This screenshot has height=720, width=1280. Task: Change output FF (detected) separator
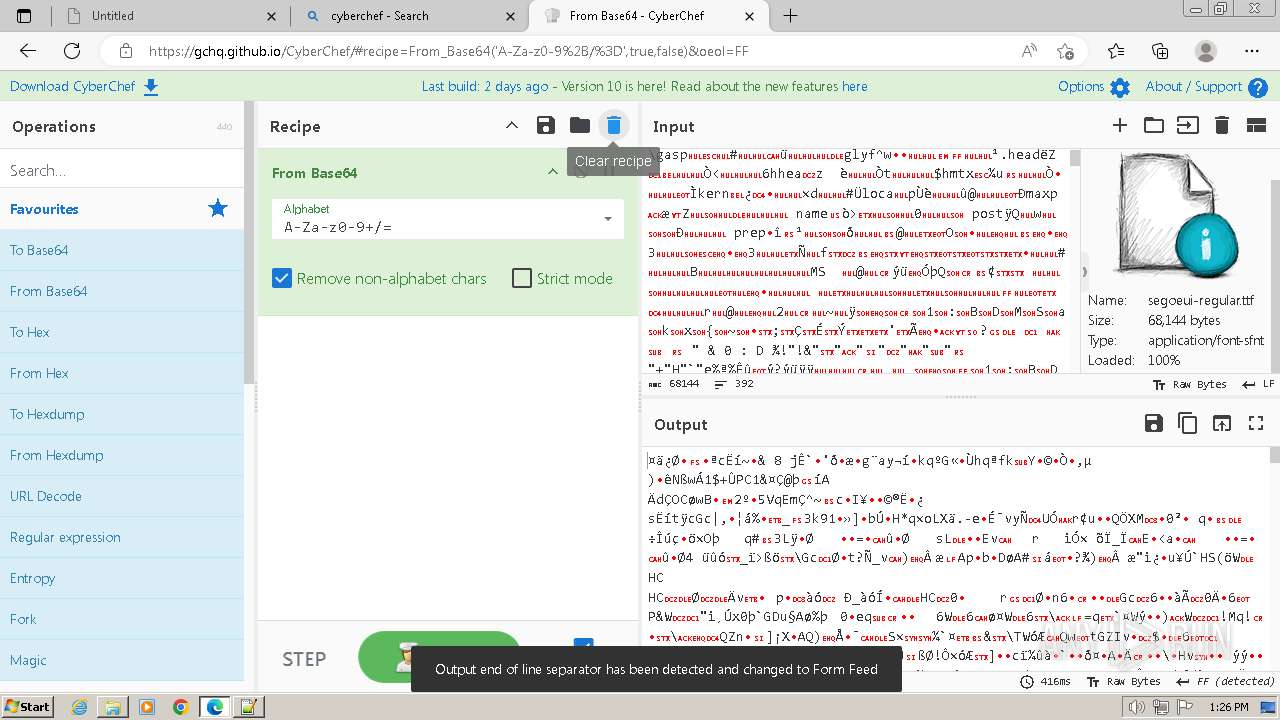point(1224,681)
